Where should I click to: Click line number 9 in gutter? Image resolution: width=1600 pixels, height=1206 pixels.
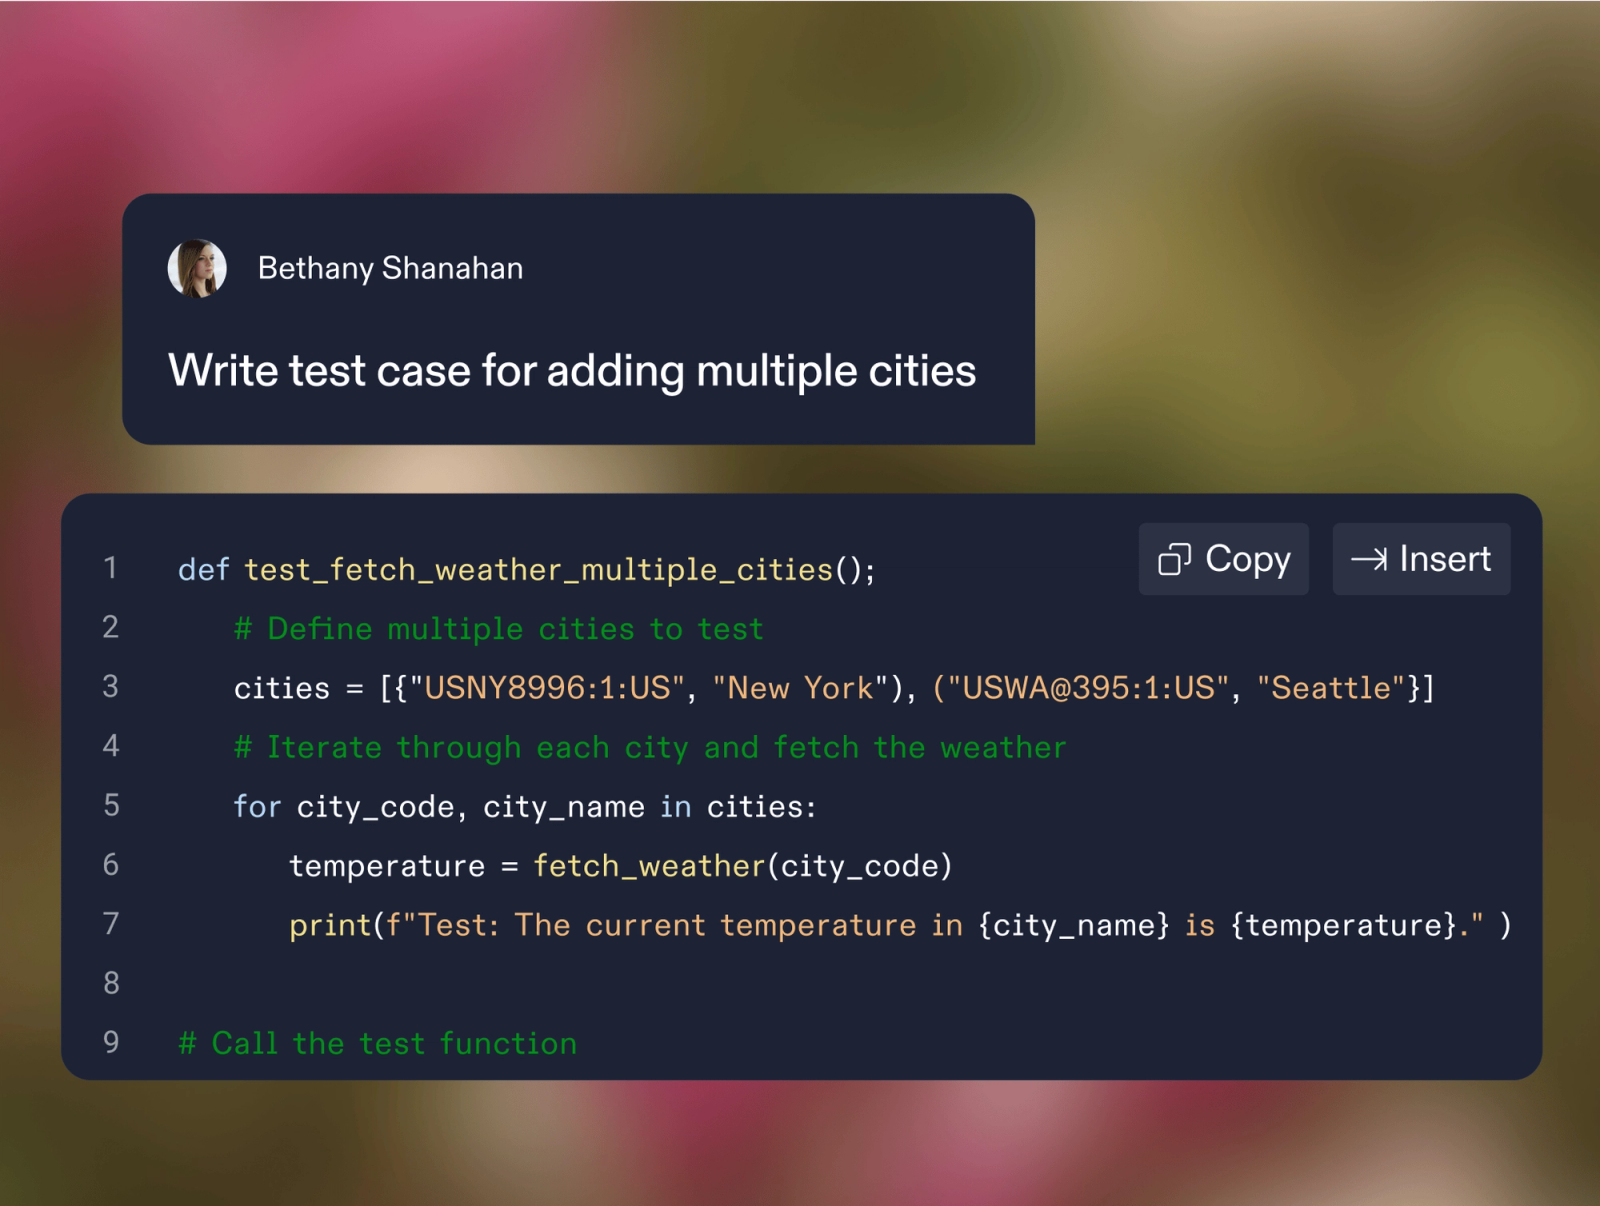(x=111, y=1042)
